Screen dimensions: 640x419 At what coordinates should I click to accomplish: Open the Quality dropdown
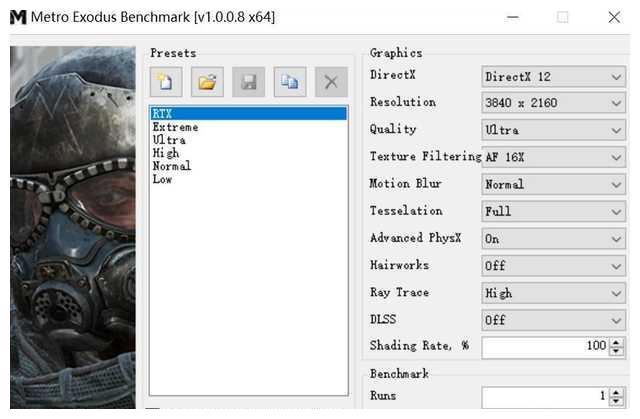coord(553,130)
